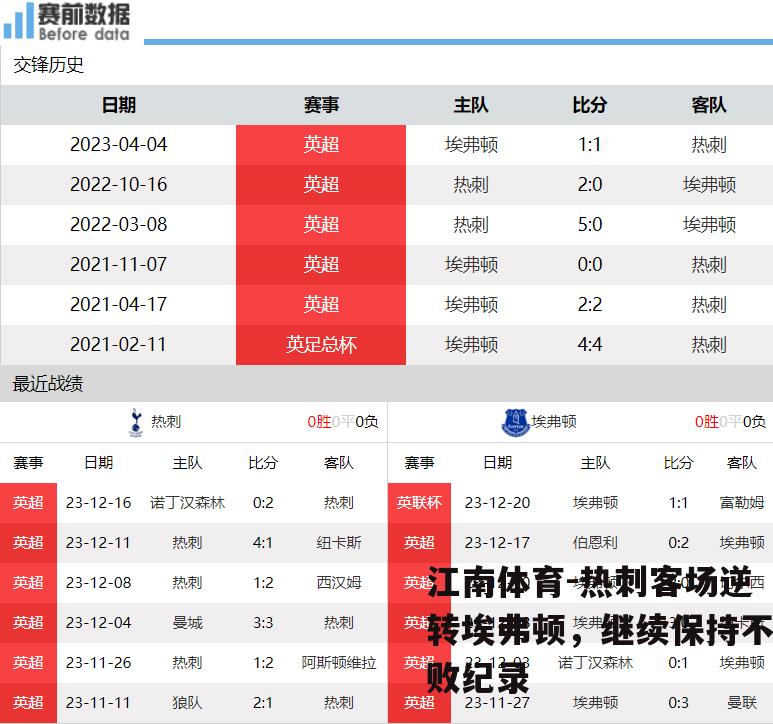Select the date 2021-04-17
773x724 pixels.
pyautogui.click(x=118, y=305)
